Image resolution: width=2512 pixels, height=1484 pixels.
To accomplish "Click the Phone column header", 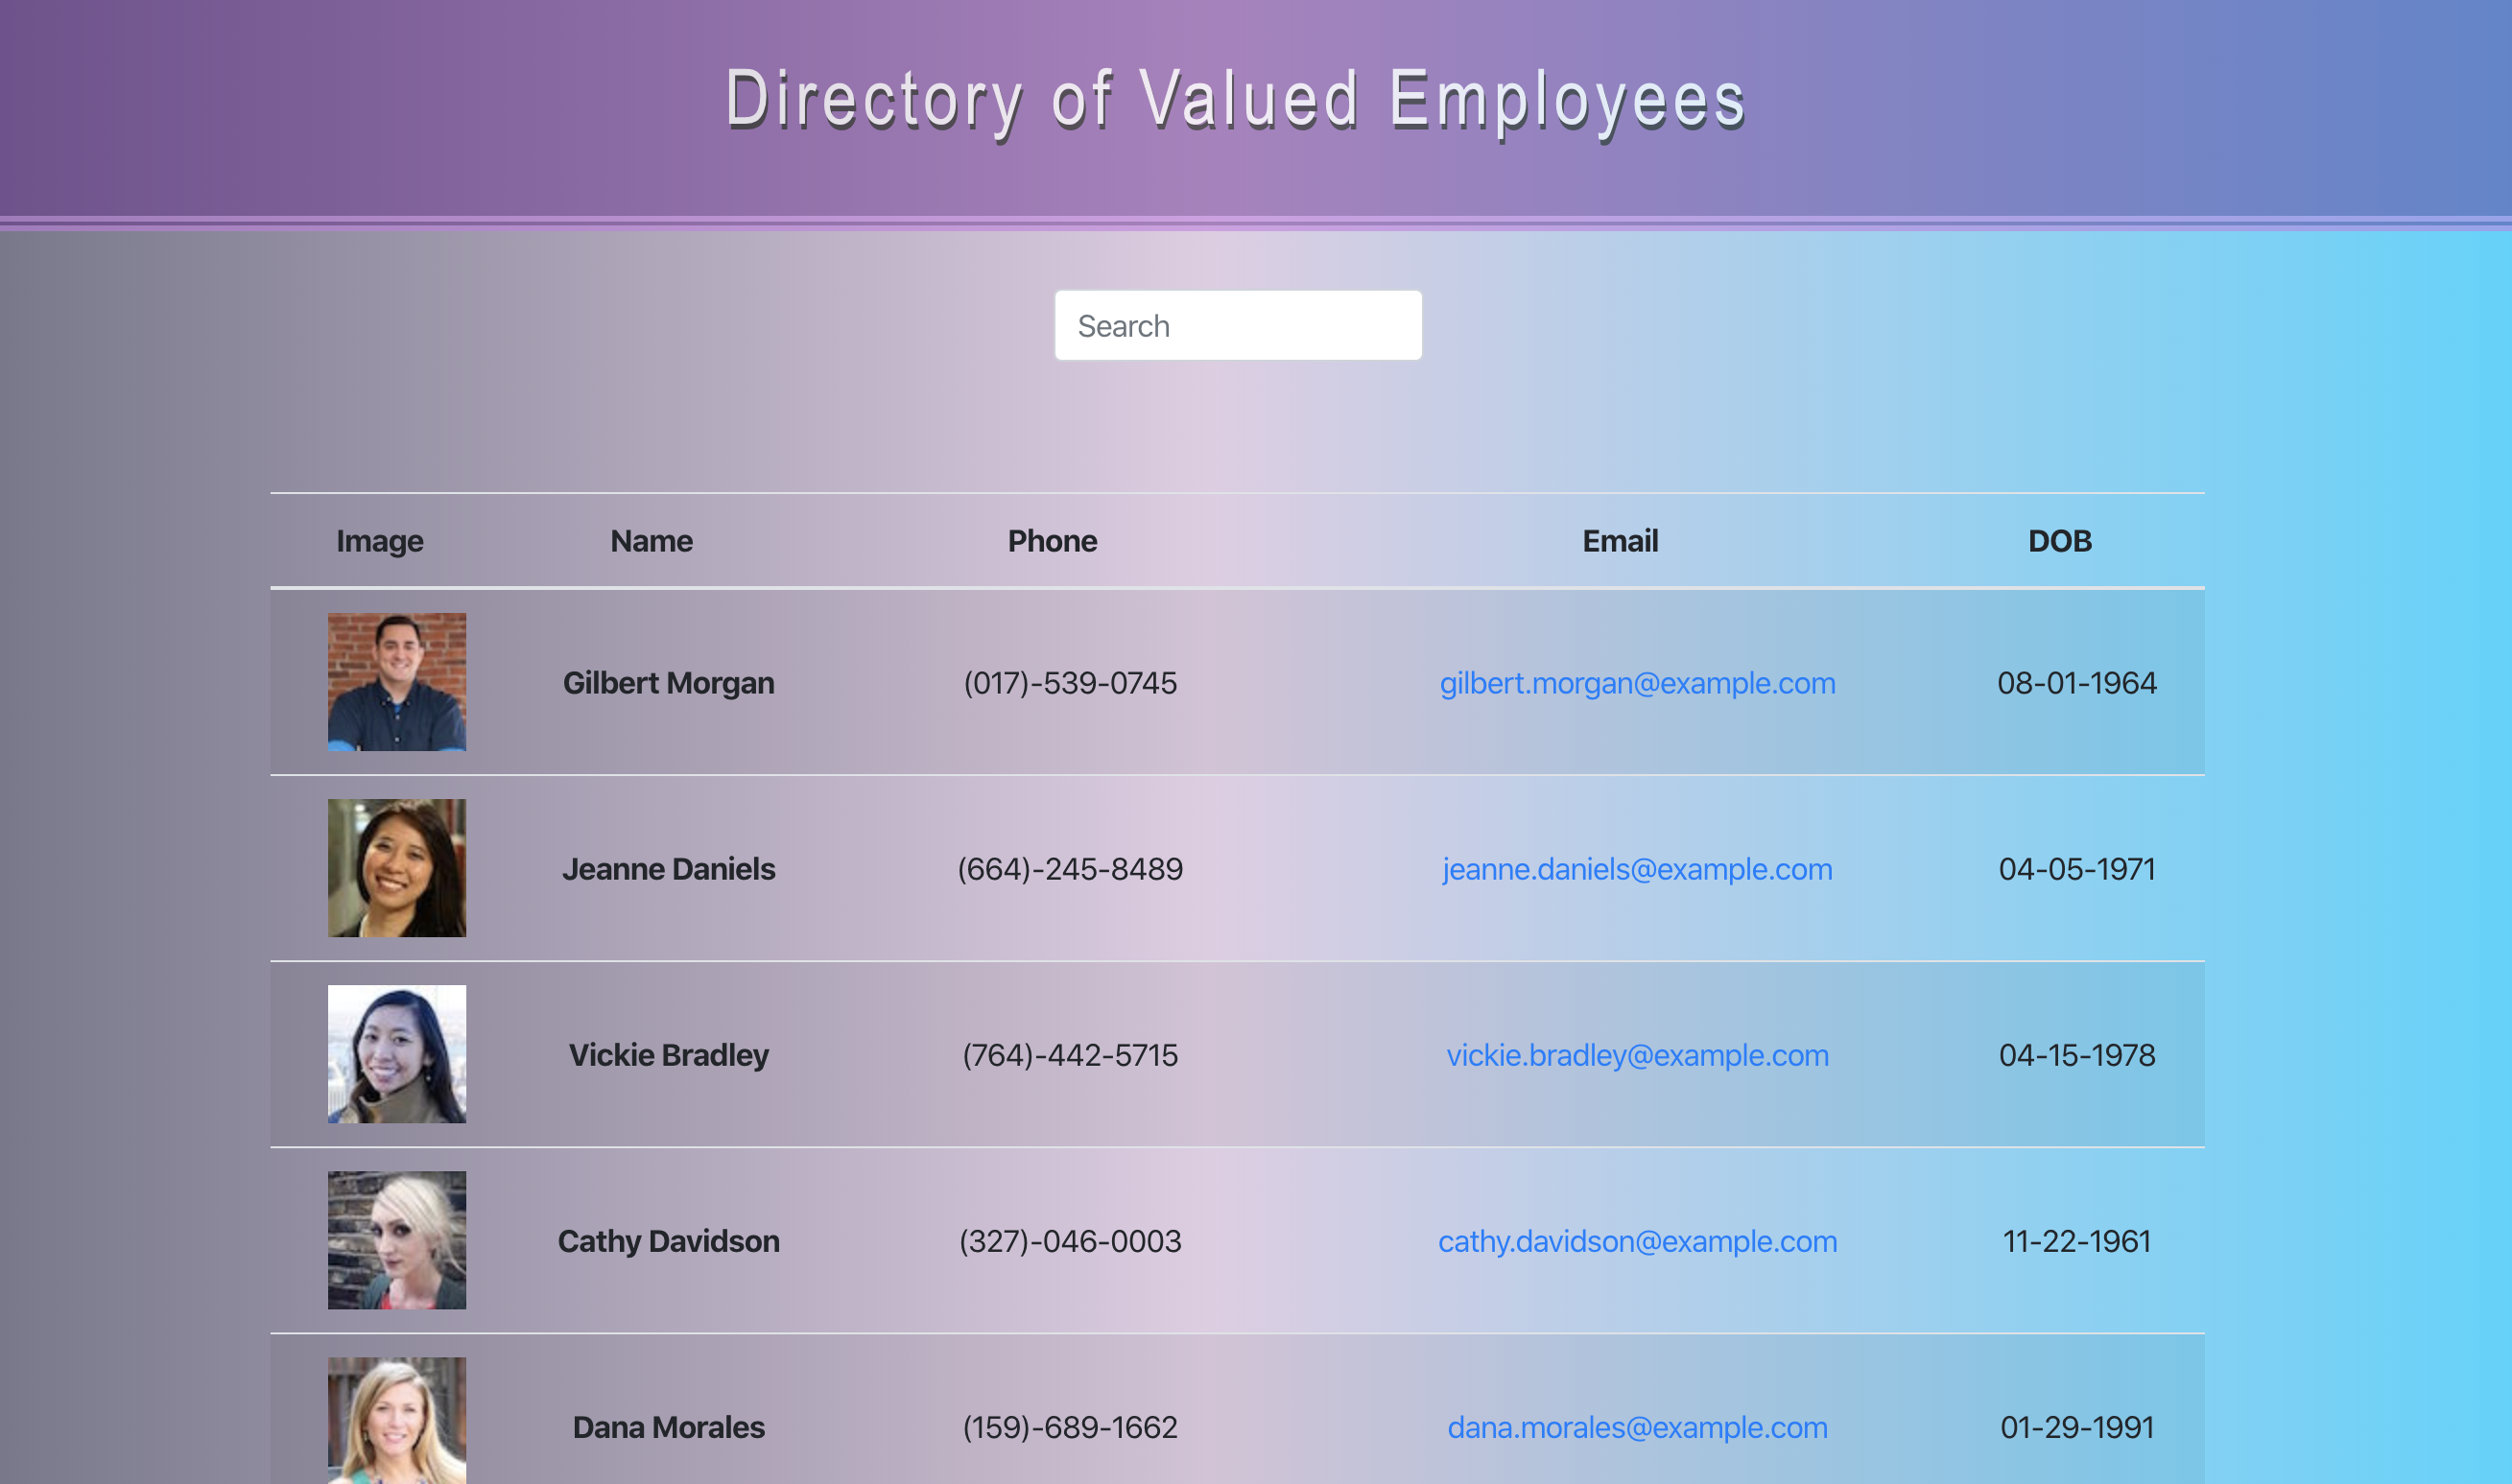I will point(1052,541).
